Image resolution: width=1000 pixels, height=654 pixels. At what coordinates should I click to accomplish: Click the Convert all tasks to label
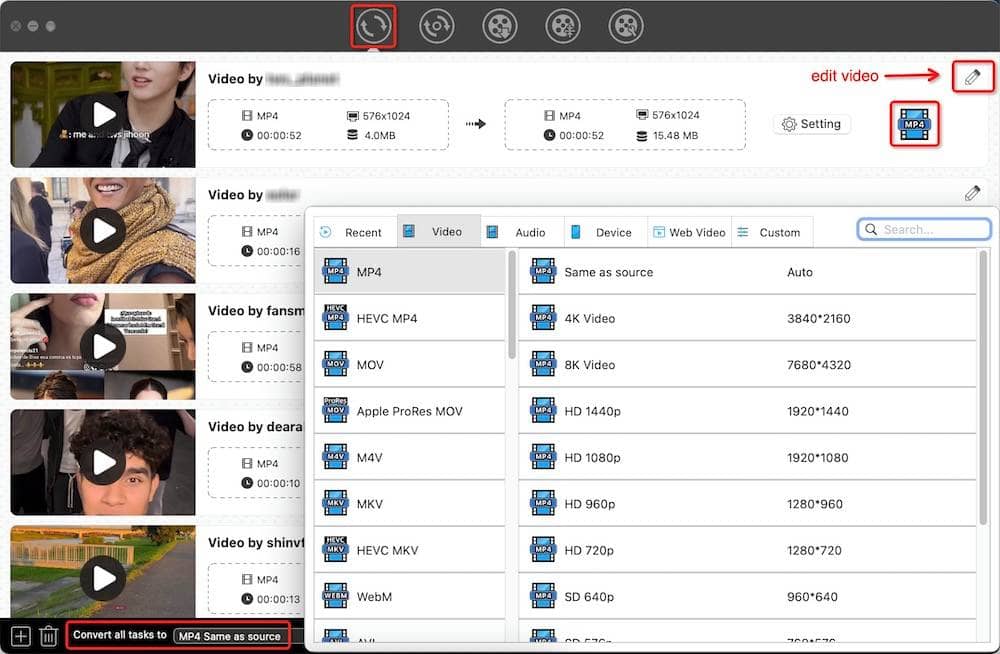120,635
